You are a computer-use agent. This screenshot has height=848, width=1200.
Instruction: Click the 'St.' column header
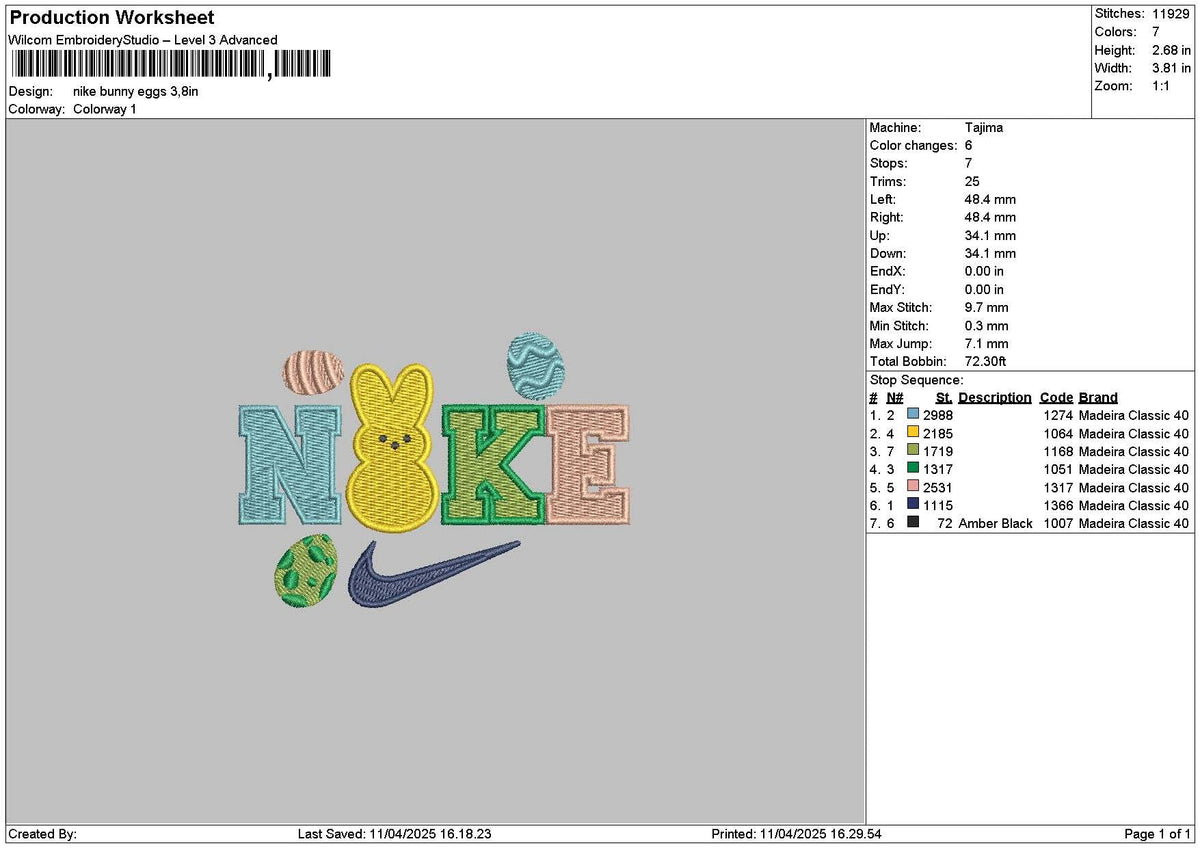coord(944,397)
